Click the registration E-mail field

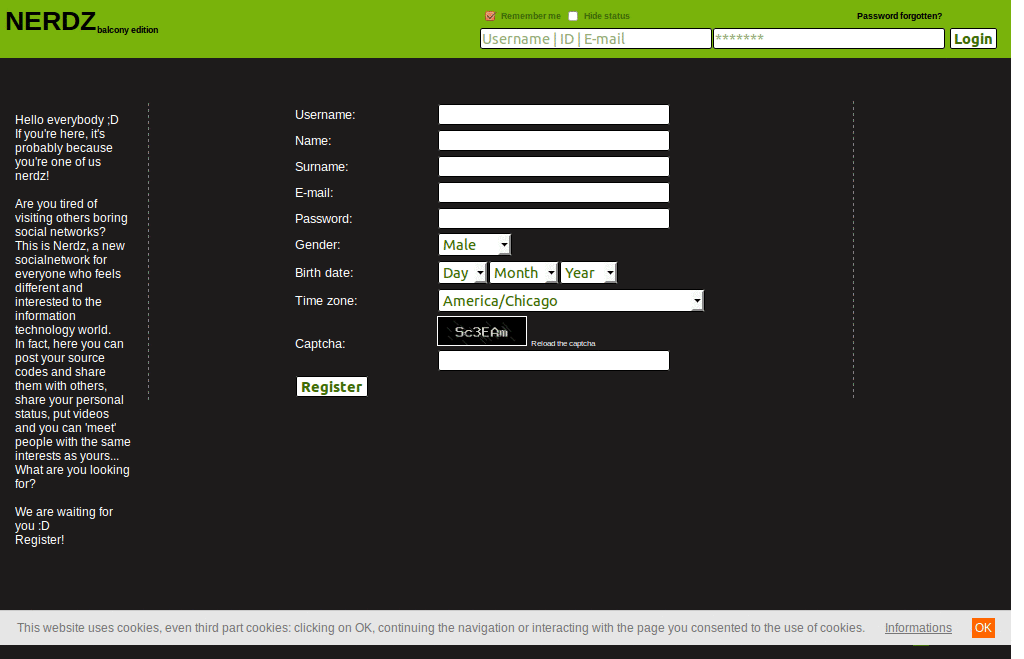point(554,193)
